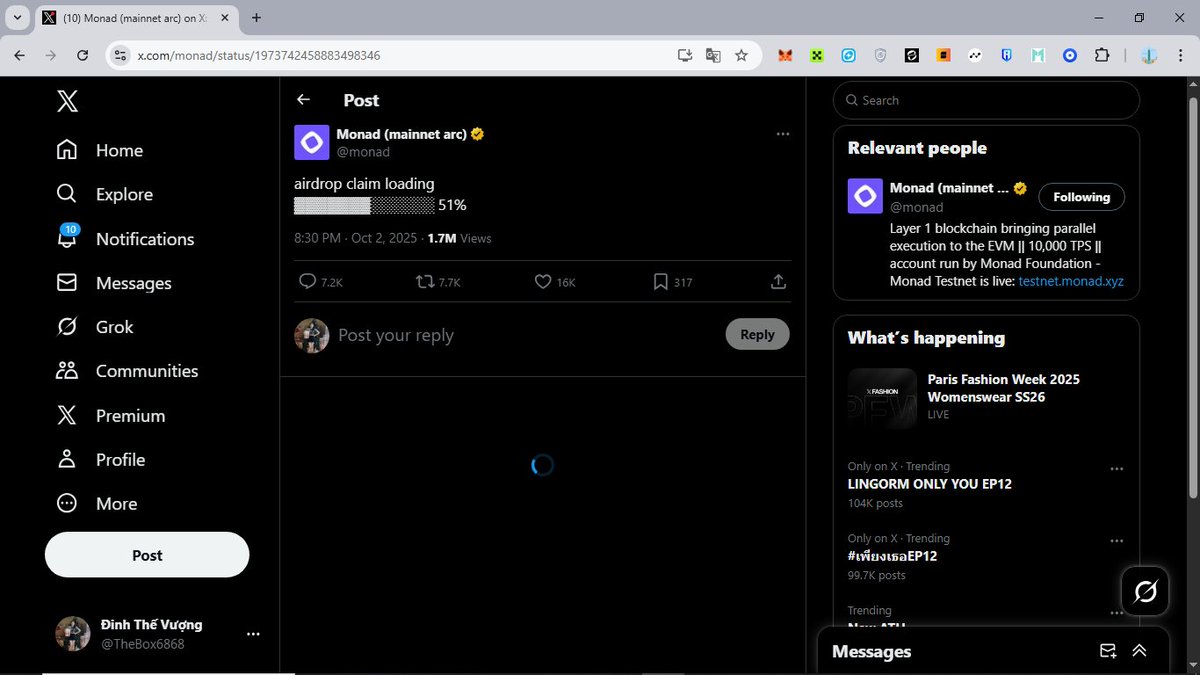Open the Extensions puzzle menu

click(x=1102, y=55)
